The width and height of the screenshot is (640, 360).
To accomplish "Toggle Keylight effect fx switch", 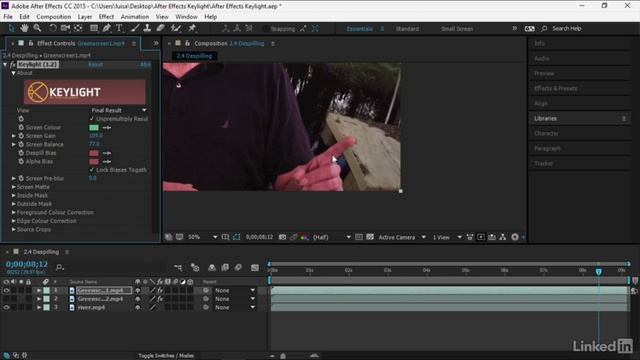I will [13, 64].
